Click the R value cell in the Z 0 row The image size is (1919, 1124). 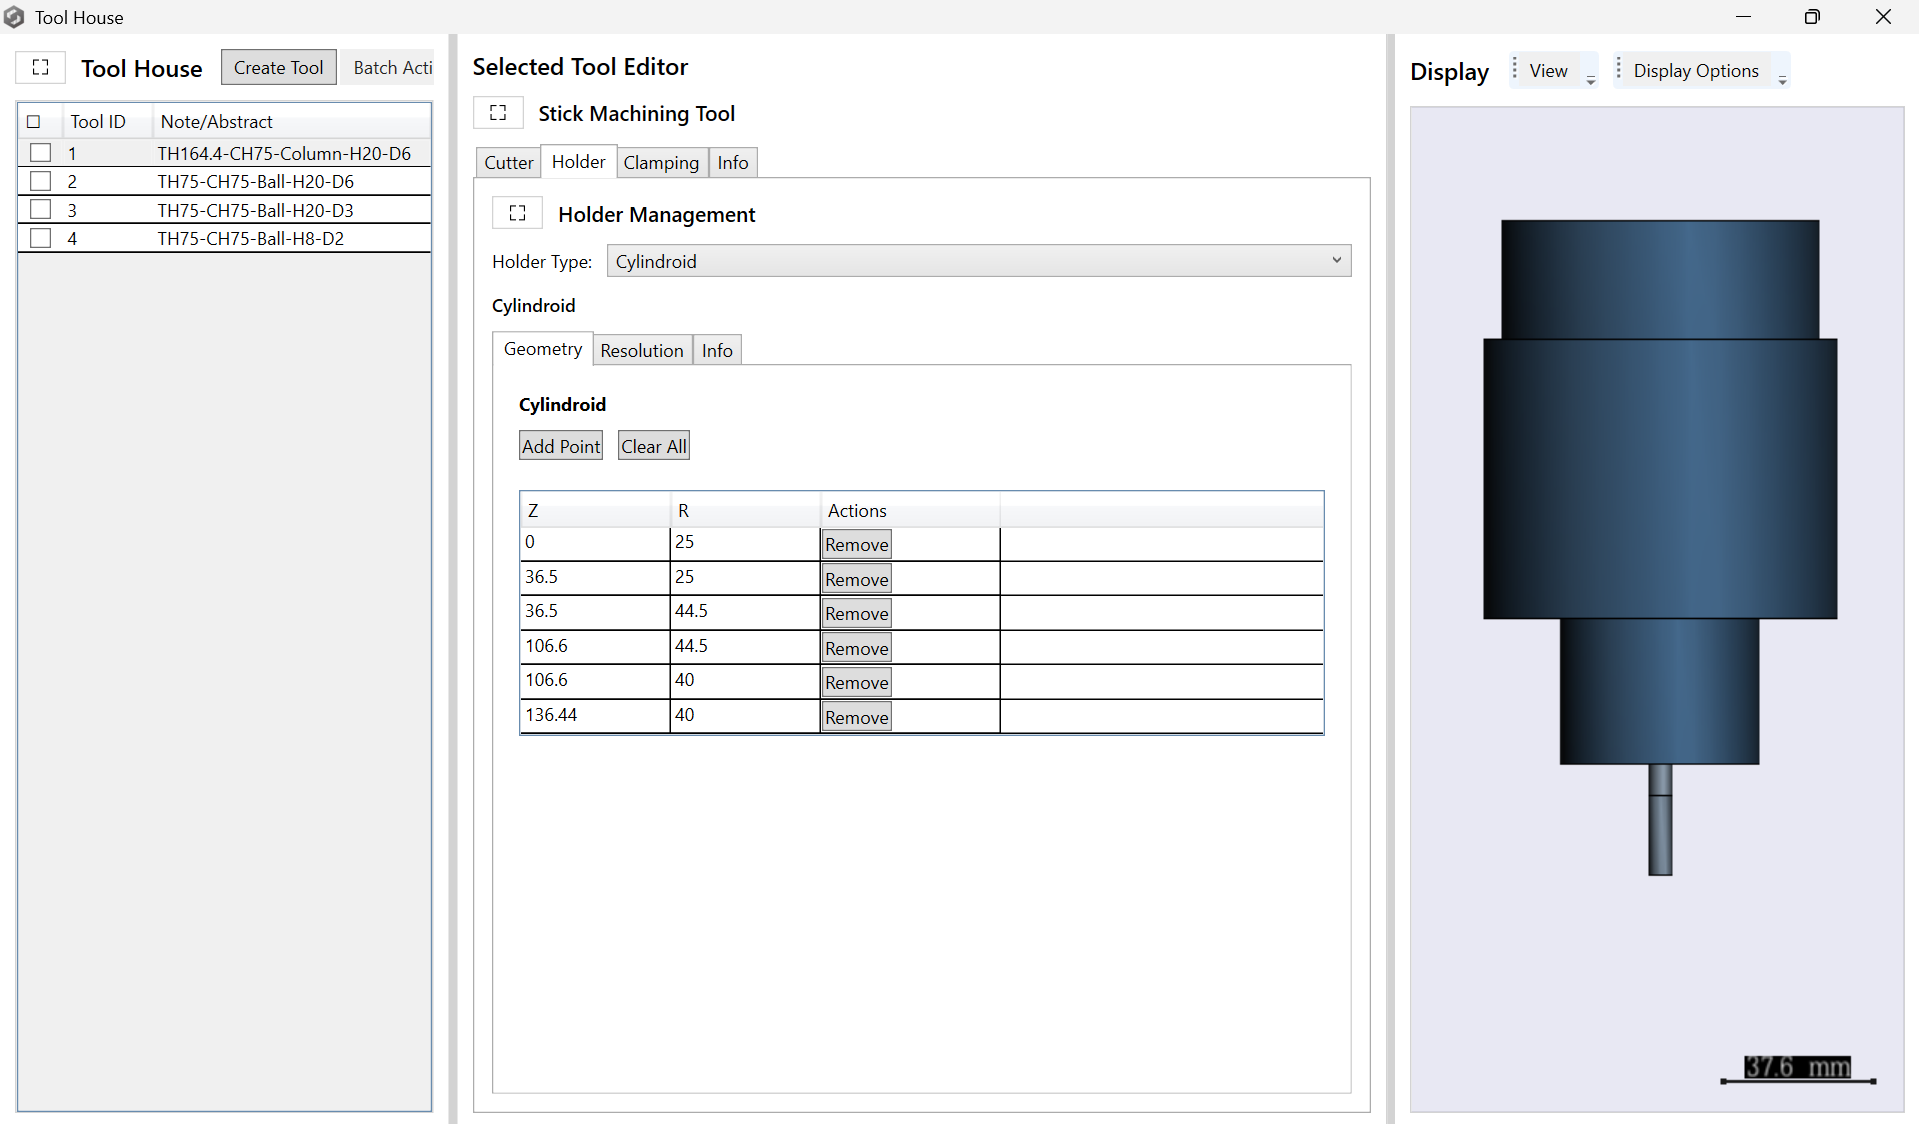(743, 543)
